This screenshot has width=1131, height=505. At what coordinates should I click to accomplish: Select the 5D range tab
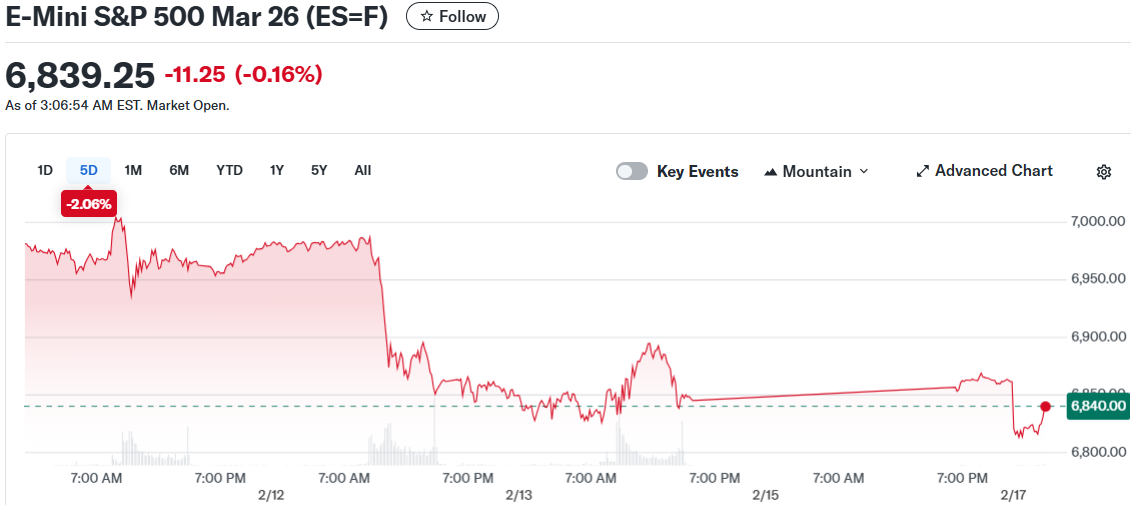pyautogui.click(x=89, y=170)
